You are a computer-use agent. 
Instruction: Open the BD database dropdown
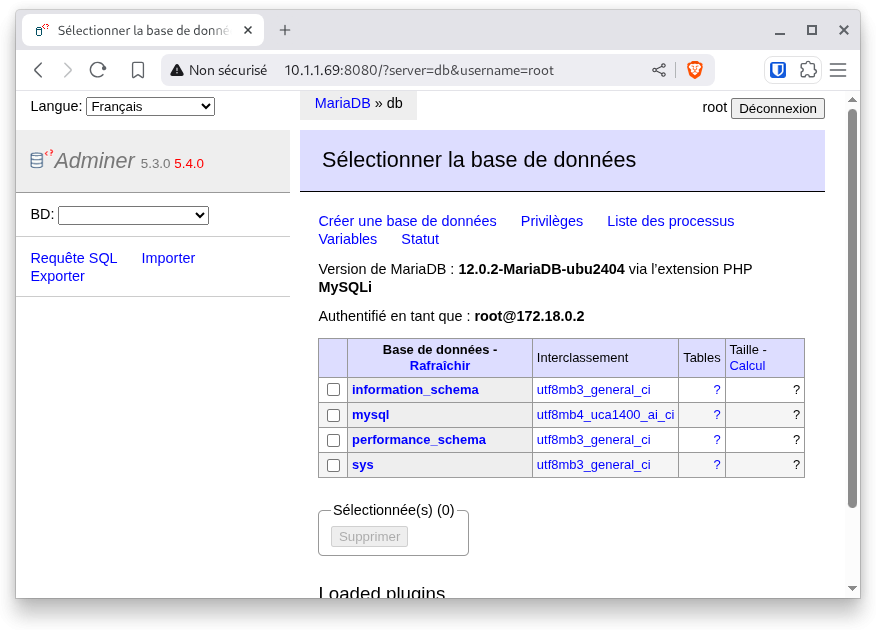coord(134,215)
